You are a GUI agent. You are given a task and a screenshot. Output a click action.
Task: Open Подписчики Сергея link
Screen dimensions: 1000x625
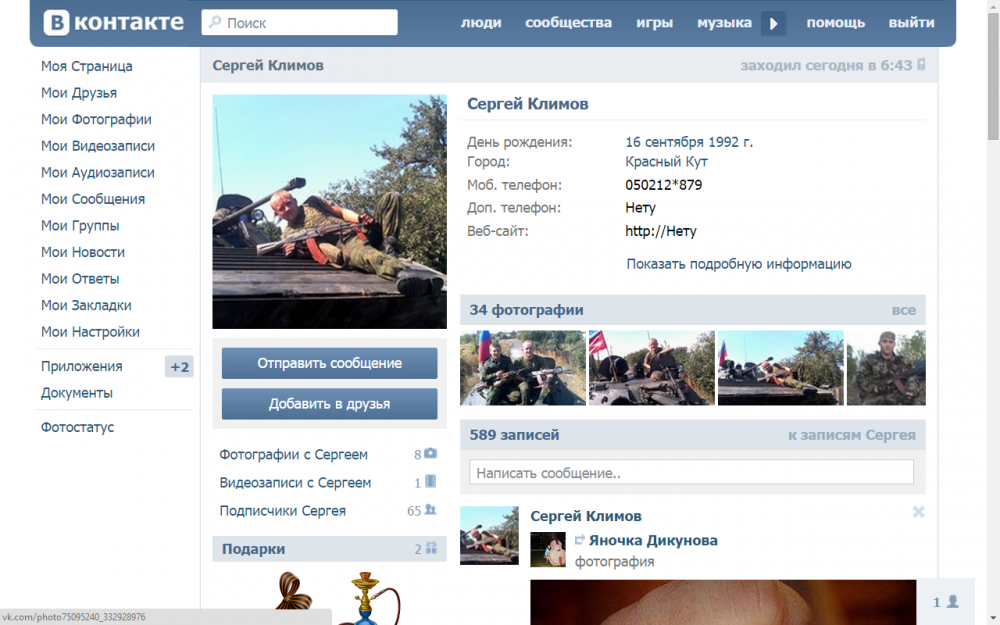pos(283,511)
